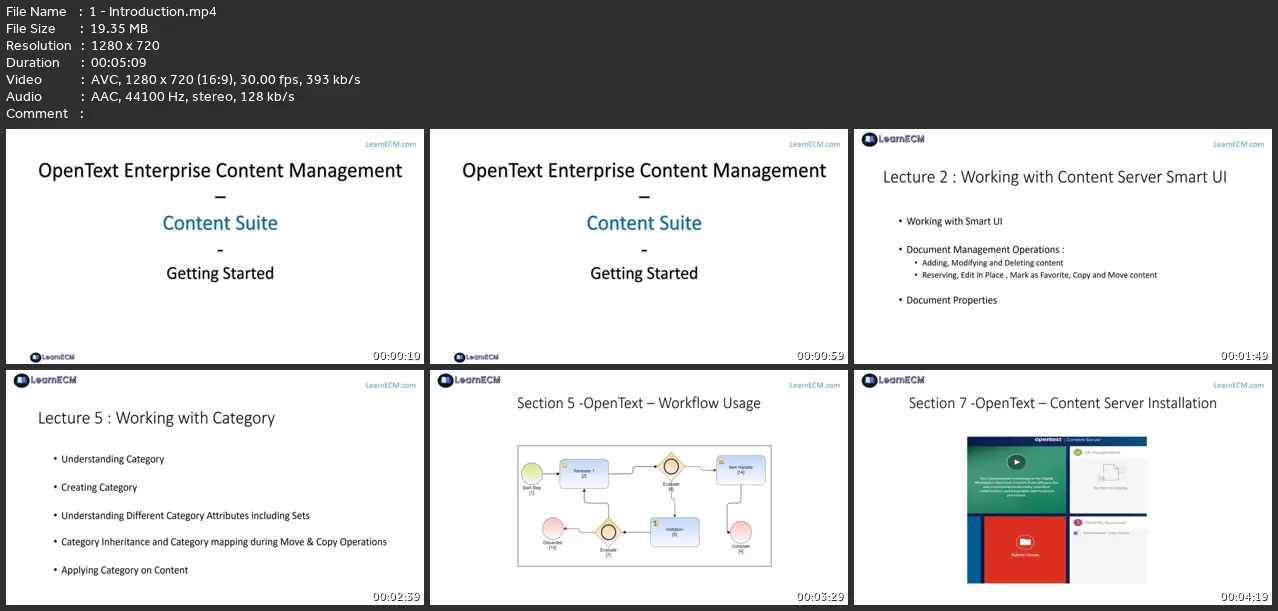
Task: Click the 'Applying Category on Content' bullet
Action: point(125,570)
